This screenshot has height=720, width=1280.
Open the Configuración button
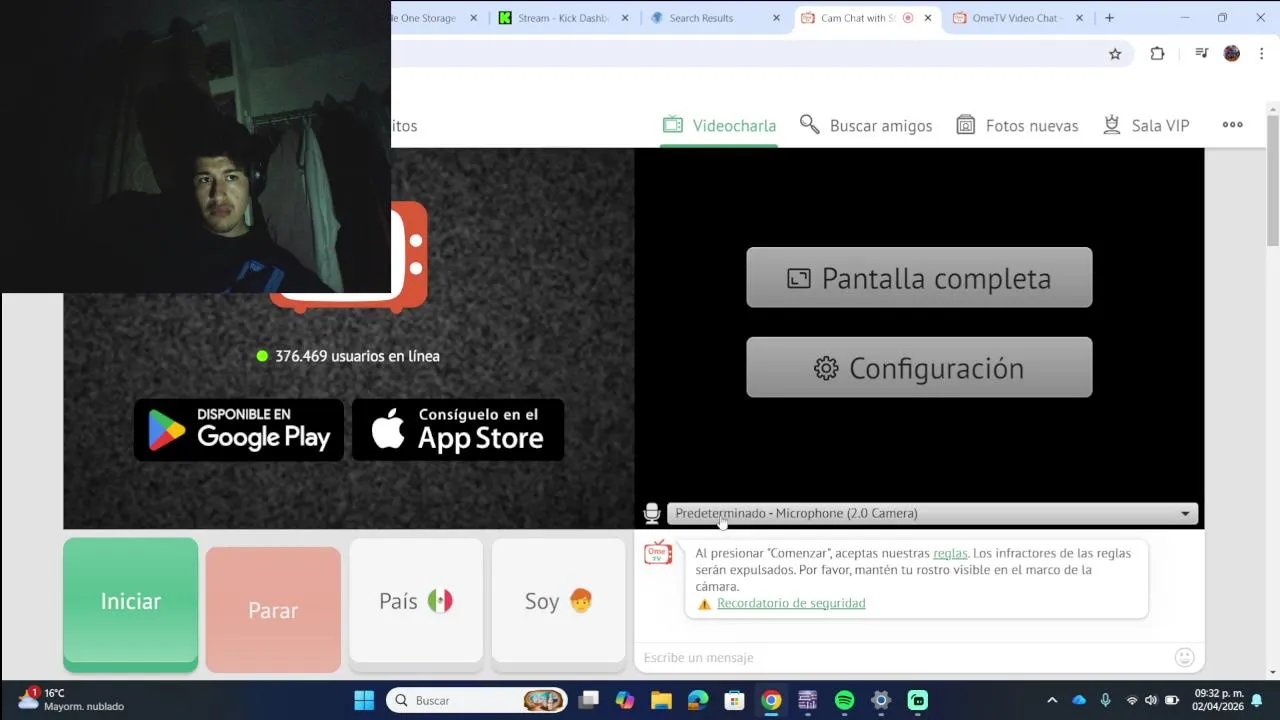pos(919,368)
